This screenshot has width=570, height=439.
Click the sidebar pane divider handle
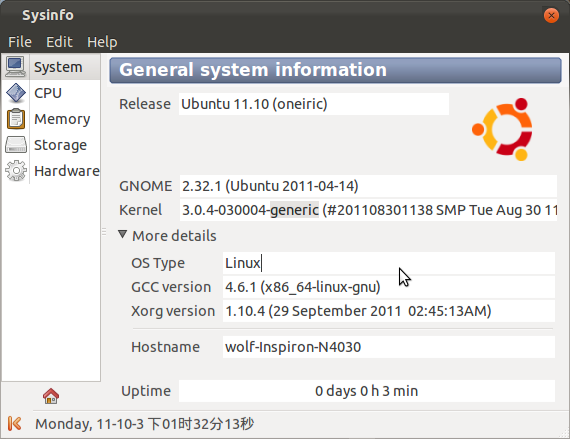coord(104,232)
